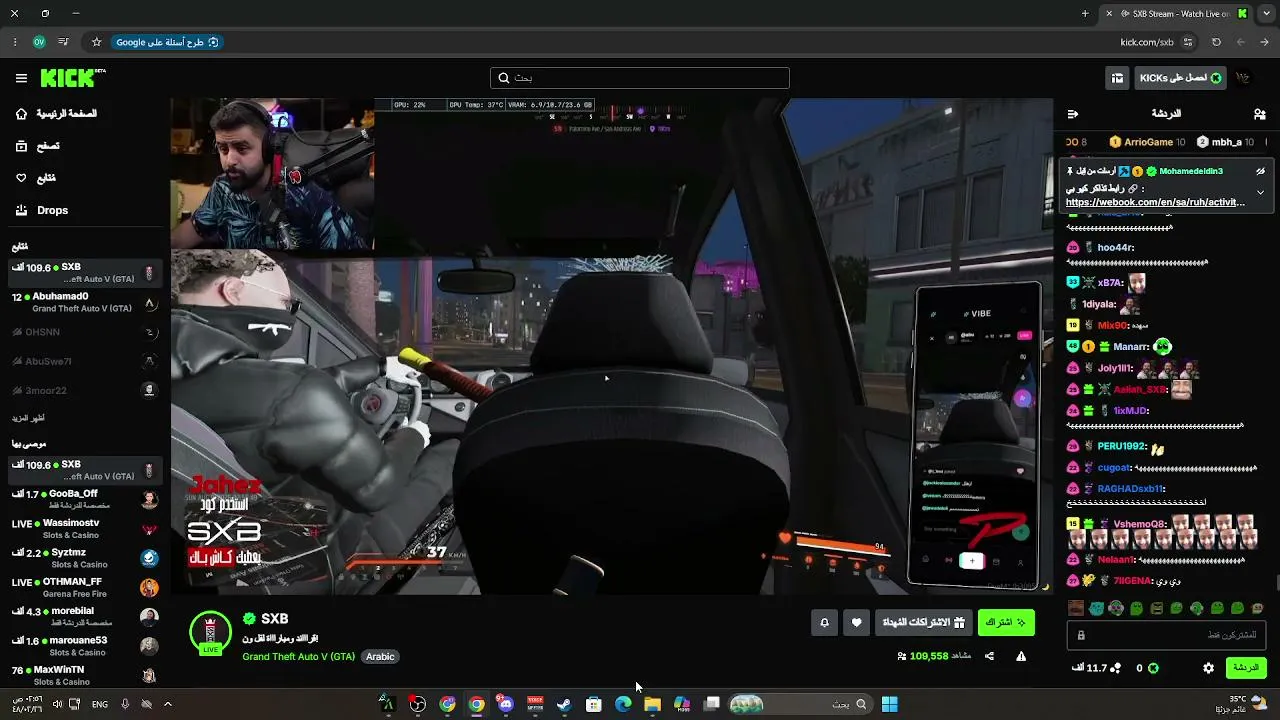Open the SXB streamer avatar
The image size is (1280, 720).
[210, 633]
